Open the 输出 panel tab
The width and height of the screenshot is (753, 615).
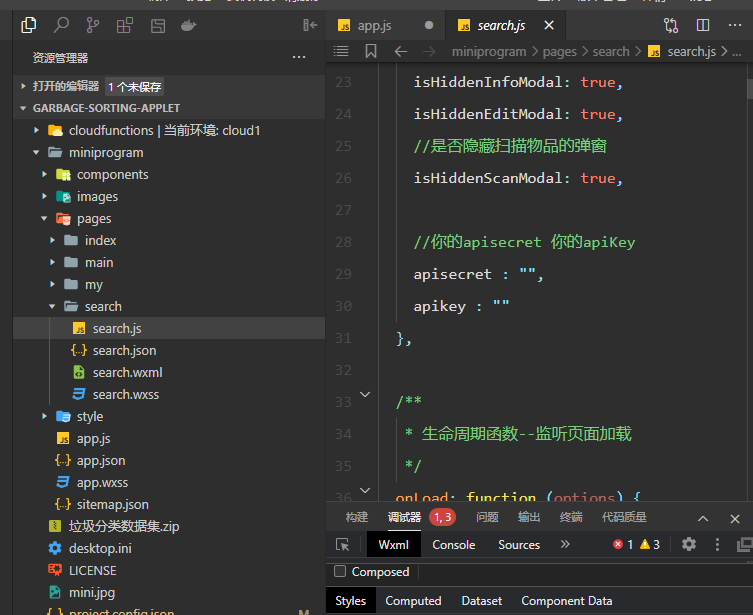529,517
